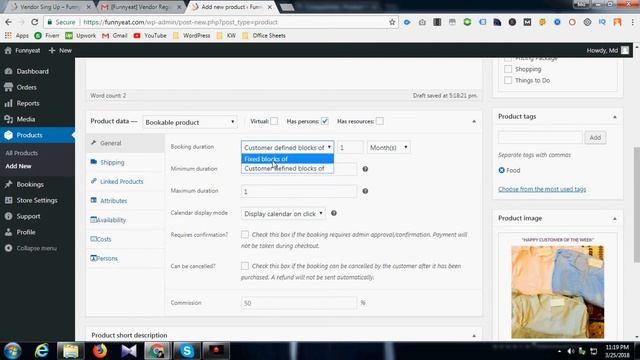Tick Things to Do category checkbox

[x=508, y=80]
